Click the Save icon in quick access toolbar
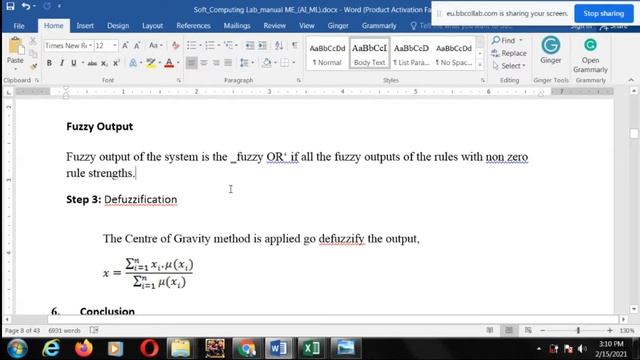 click(10, 6)
